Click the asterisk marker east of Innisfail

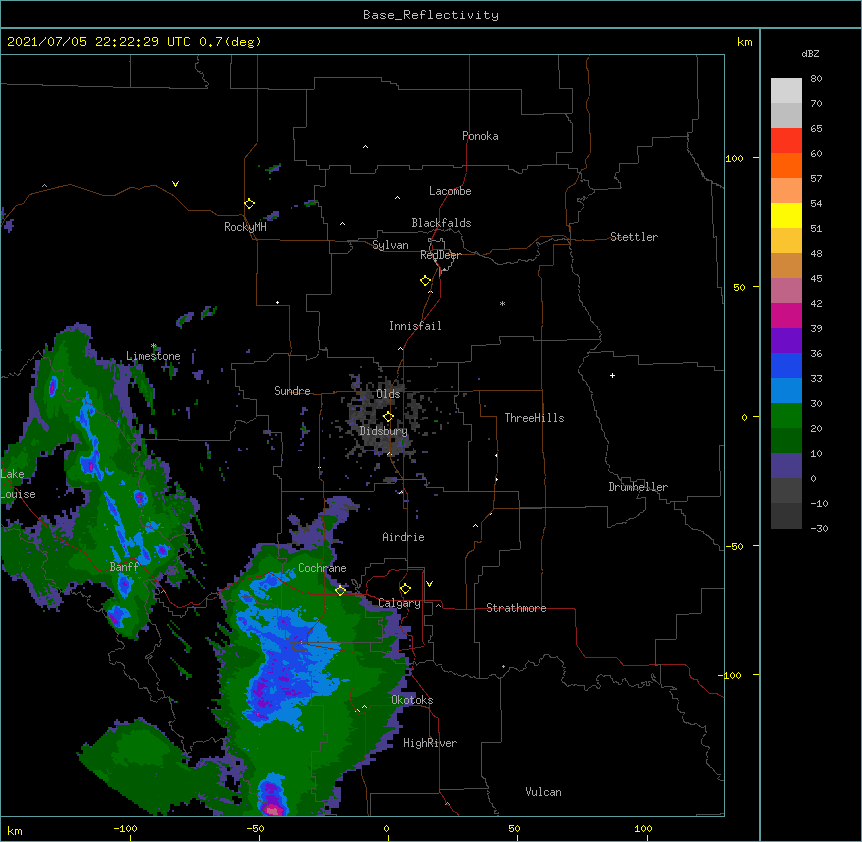click(502, 303)
